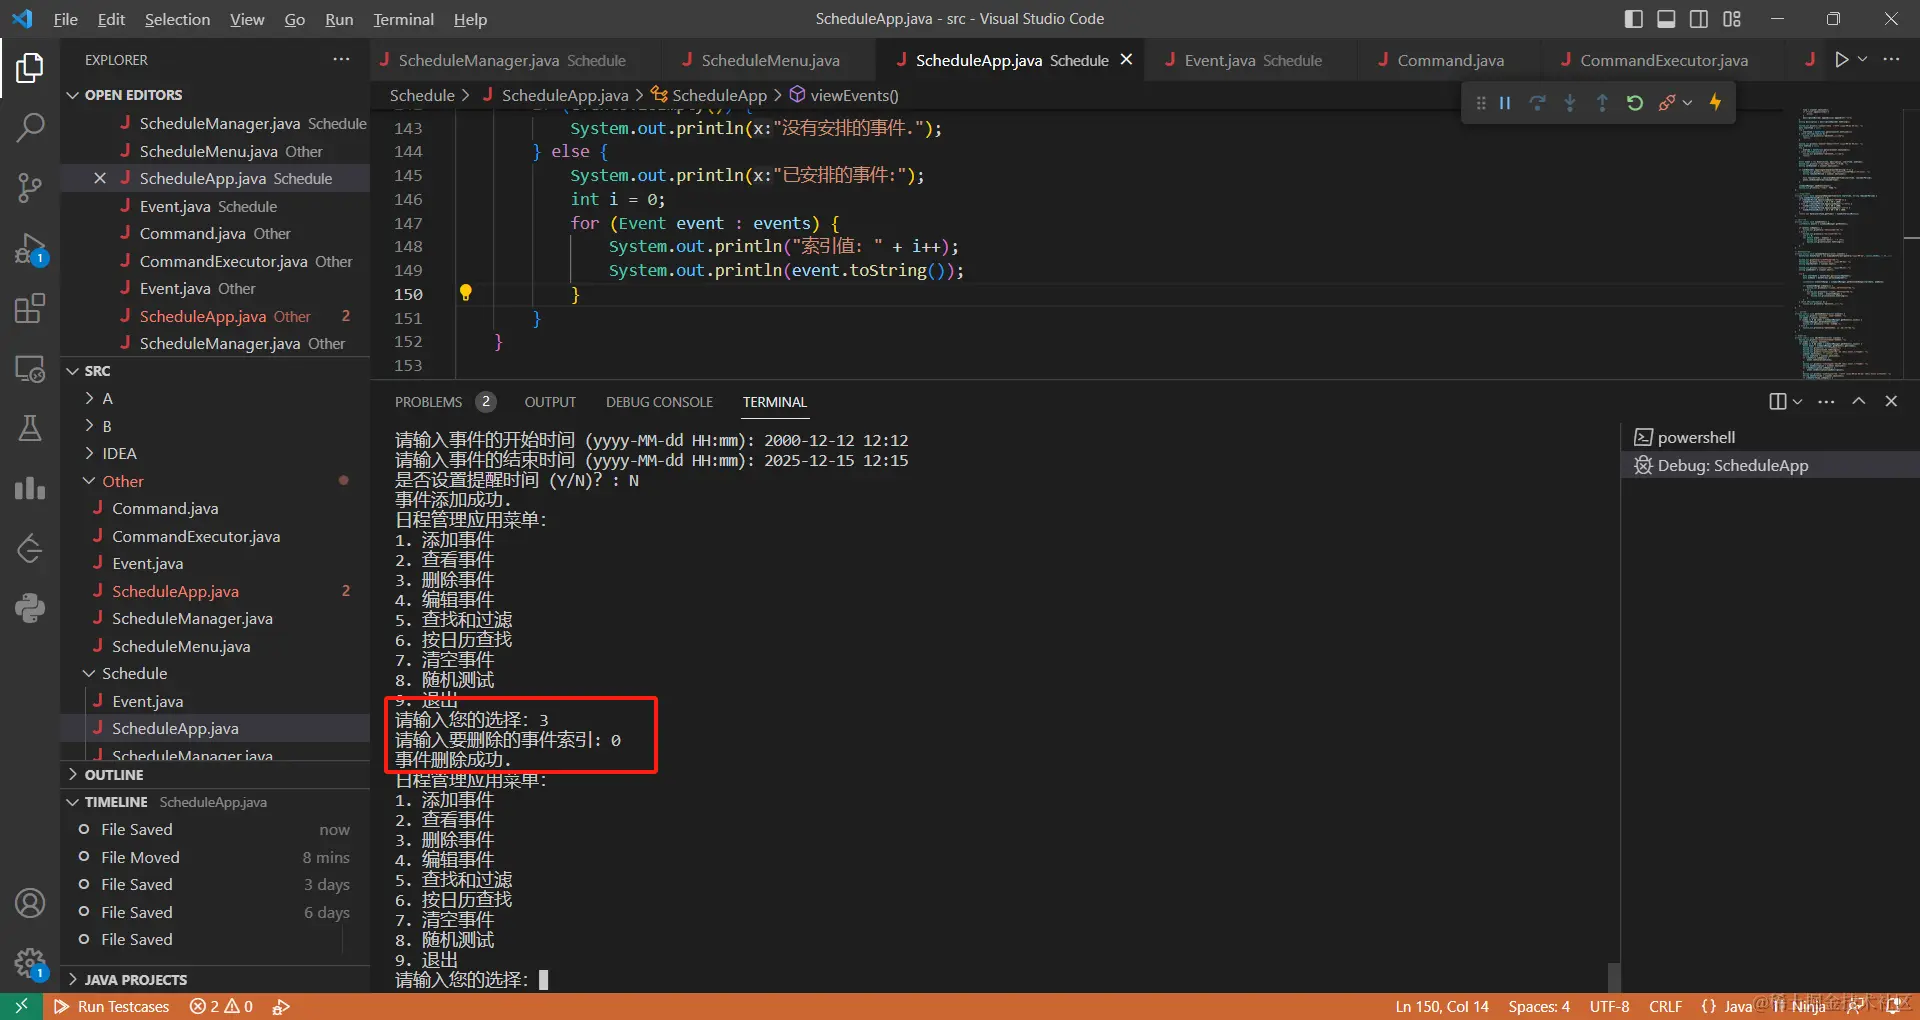1920x1020 pixels.
Task: Pause the debug session
Action: tap(1505, 103)
